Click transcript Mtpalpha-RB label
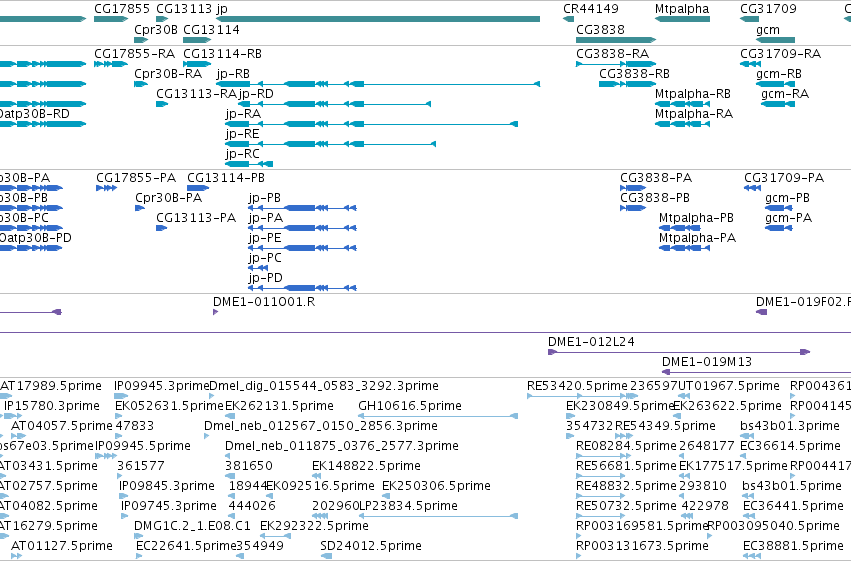This screenshot has height=561, width=851. [x=693, y=94]
